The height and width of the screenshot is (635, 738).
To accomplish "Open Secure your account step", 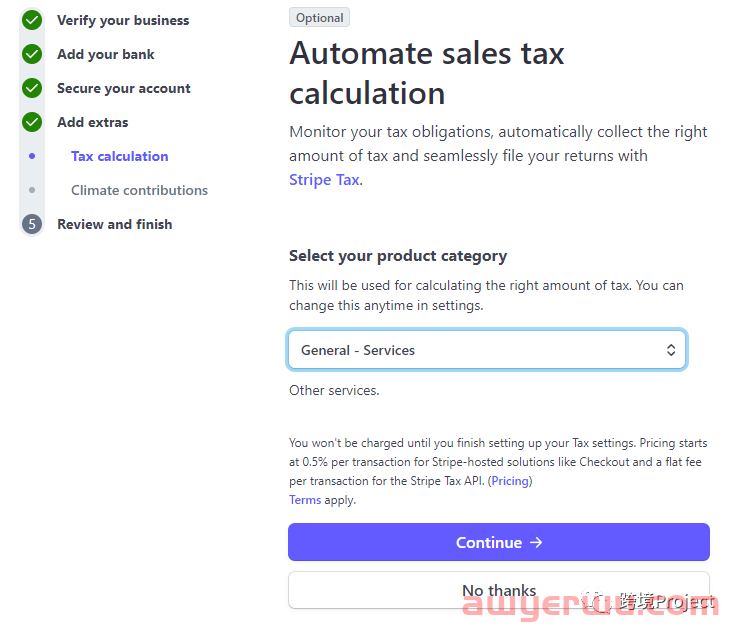I will [x=124, y=88].
